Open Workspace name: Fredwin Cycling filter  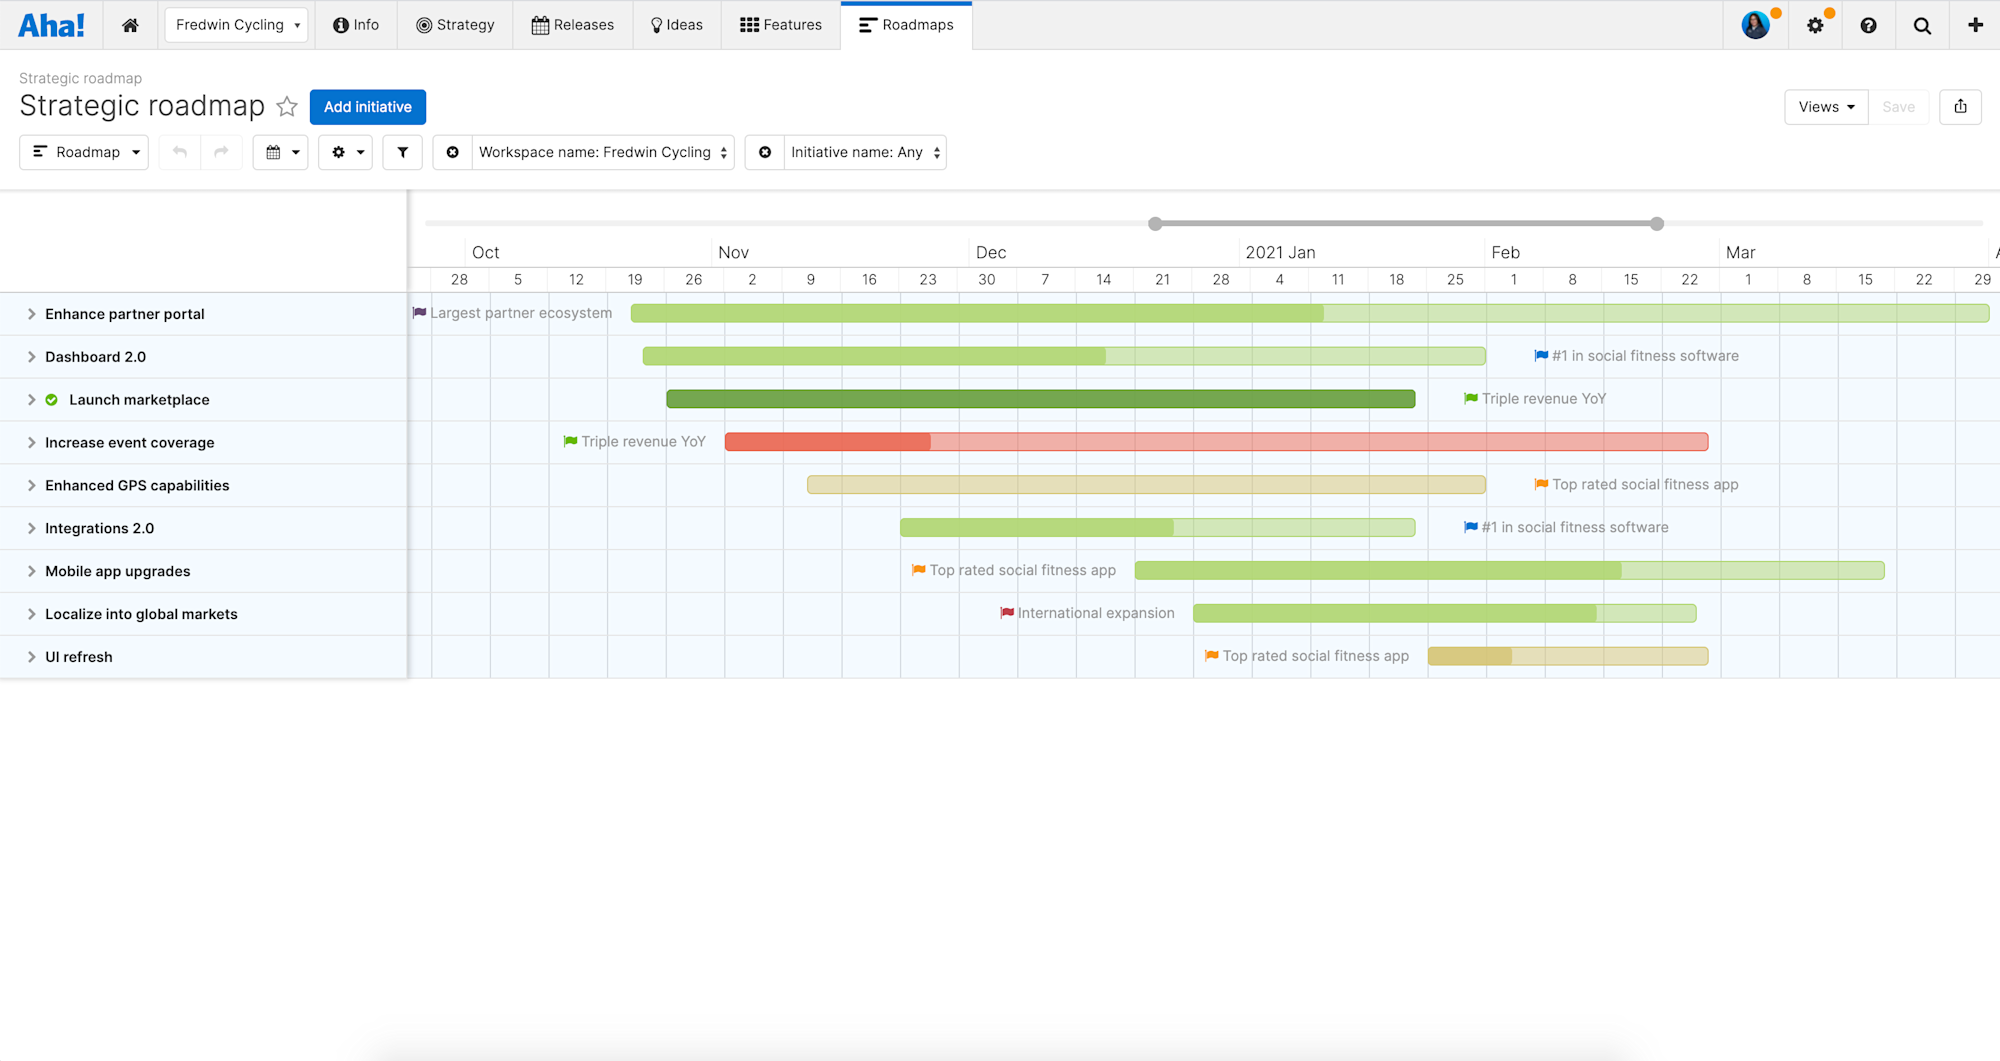tap(603, 152)
